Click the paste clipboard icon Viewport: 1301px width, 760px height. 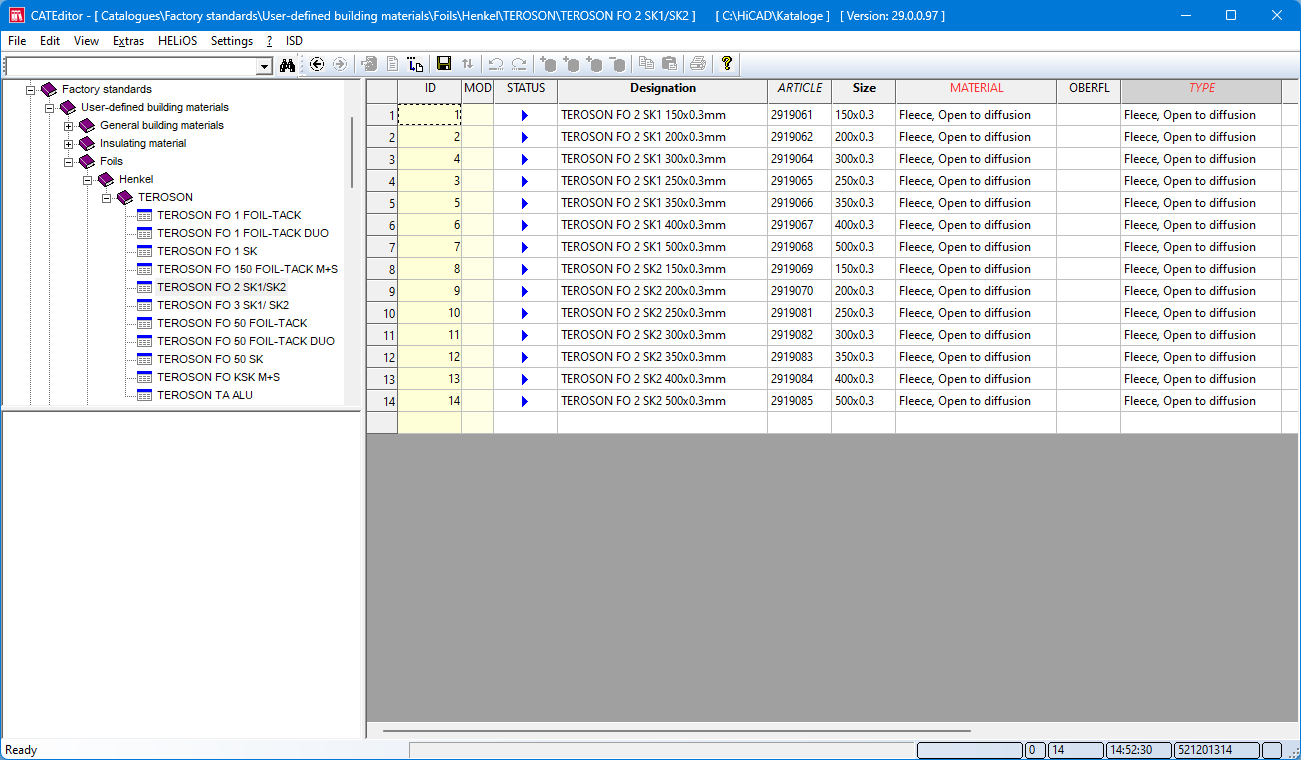(x=669, y=64)
